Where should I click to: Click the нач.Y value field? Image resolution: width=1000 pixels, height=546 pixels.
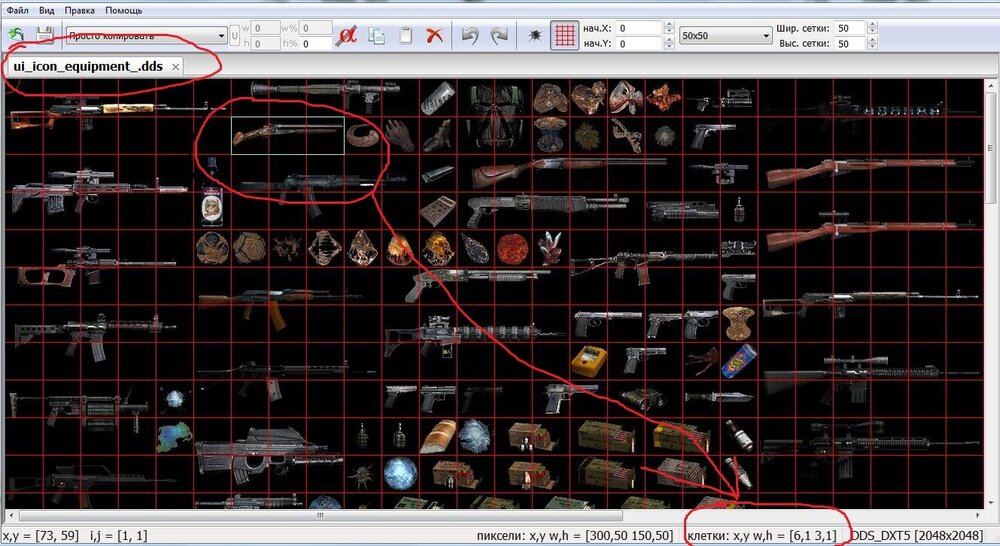(x=640, y=43)
